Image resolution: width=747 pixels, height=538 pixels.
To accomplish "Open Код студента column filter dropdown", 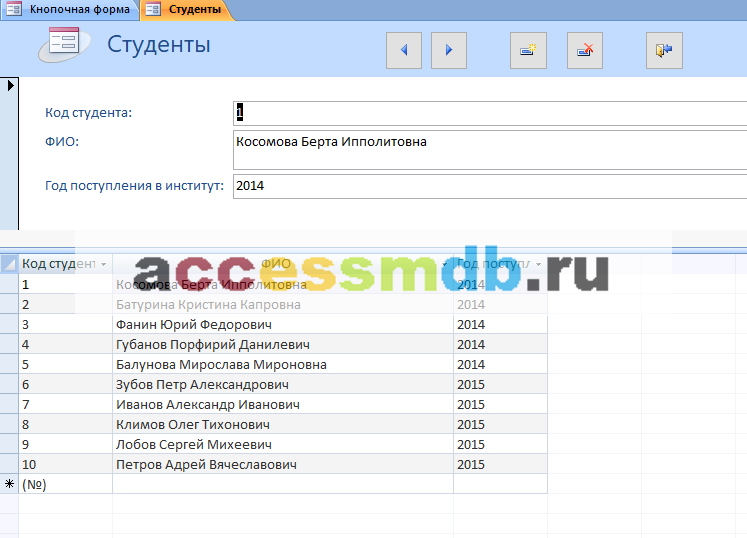I will pyautogui.click(x=103, y=264).
